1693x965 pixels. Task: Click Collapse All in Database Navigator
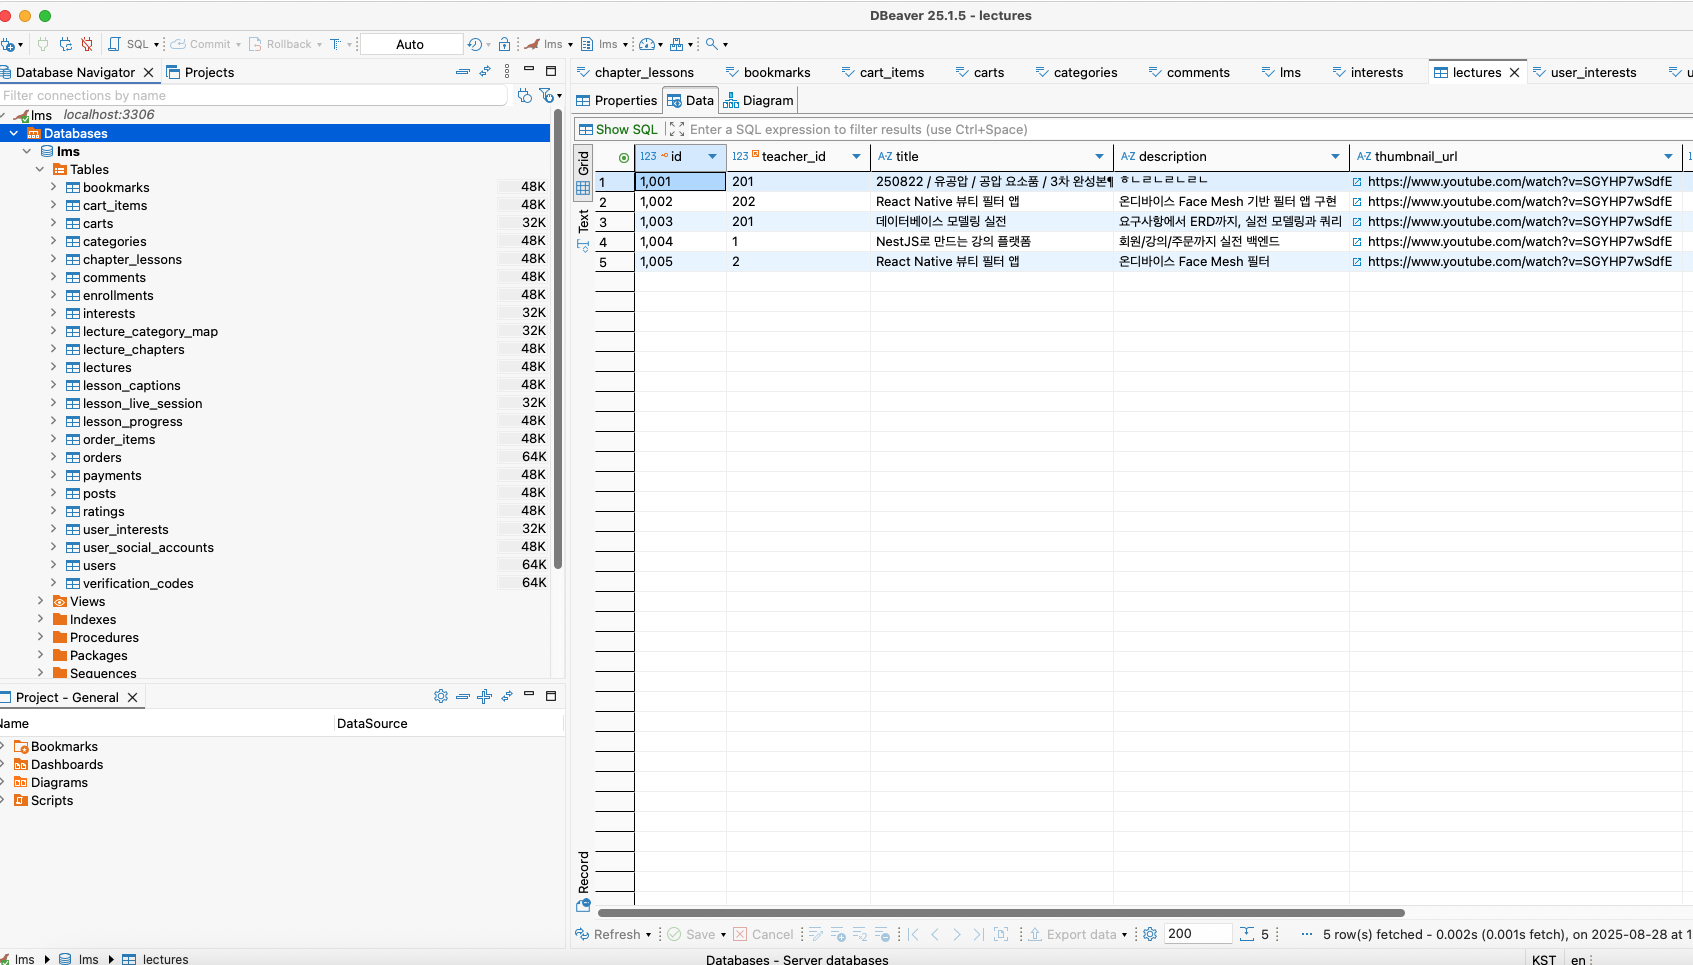[x=462, y=72]
